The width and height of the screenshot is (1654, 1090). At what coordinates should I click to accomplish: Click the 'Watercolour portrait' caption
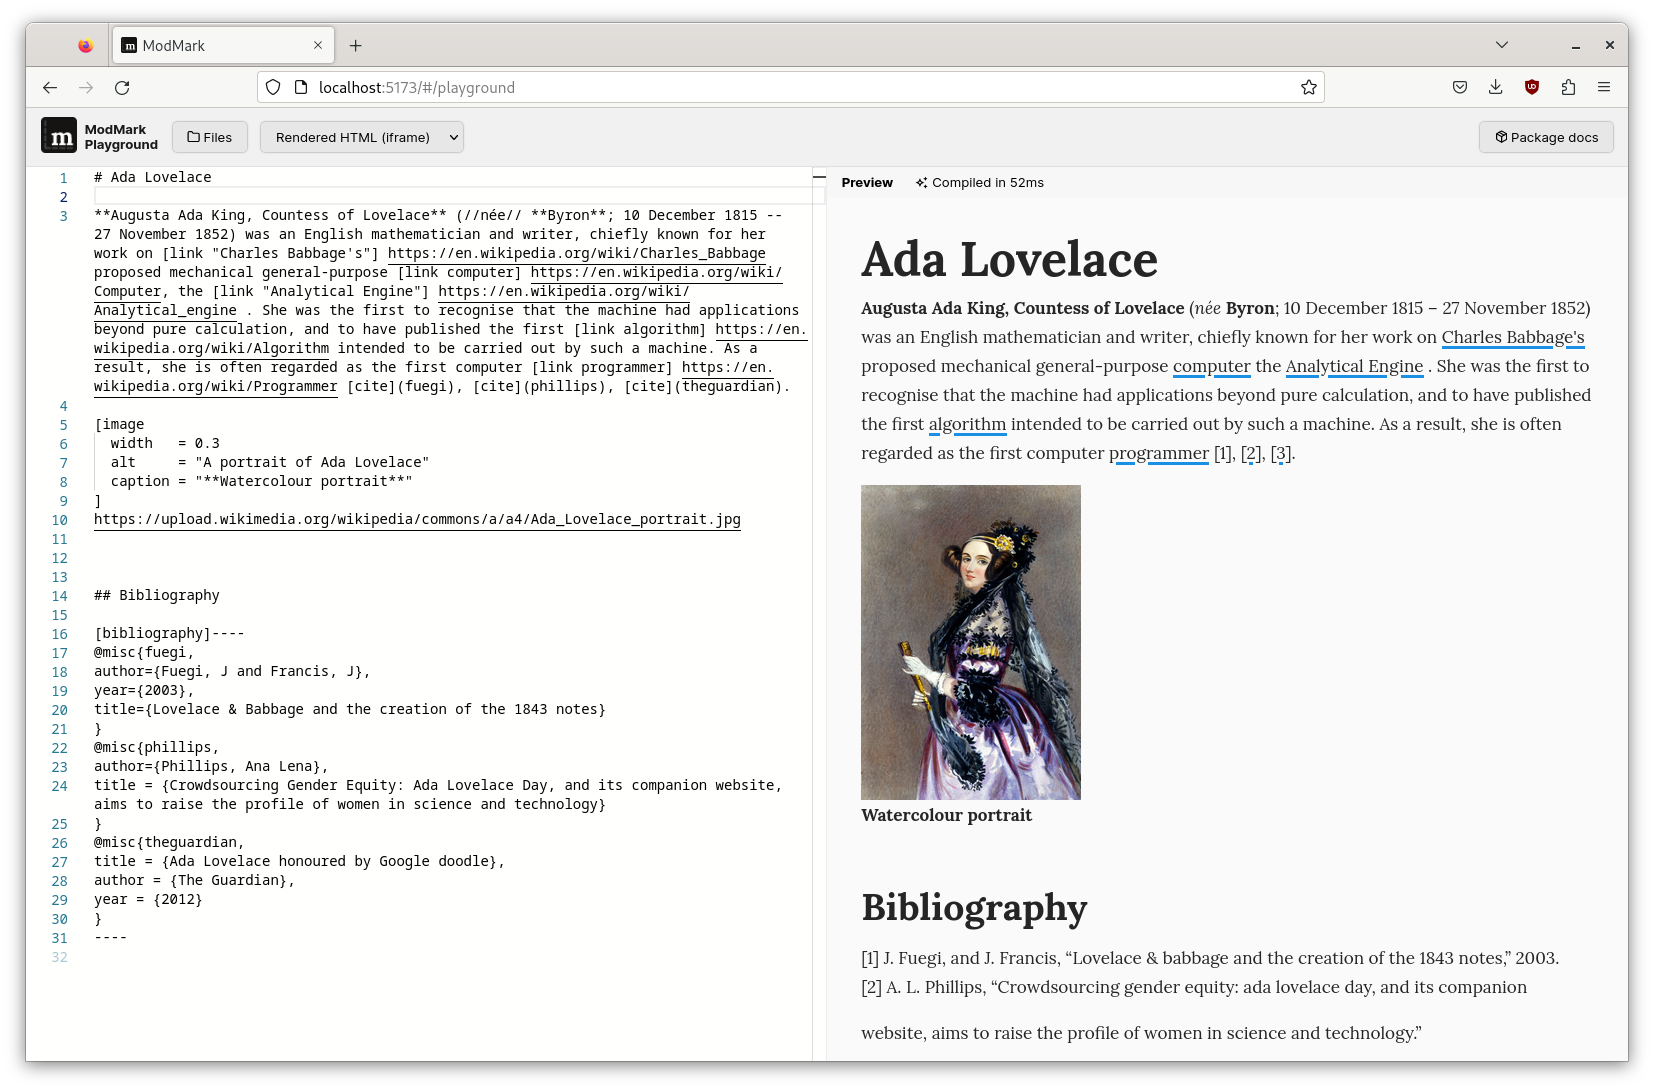coord(946,815)
